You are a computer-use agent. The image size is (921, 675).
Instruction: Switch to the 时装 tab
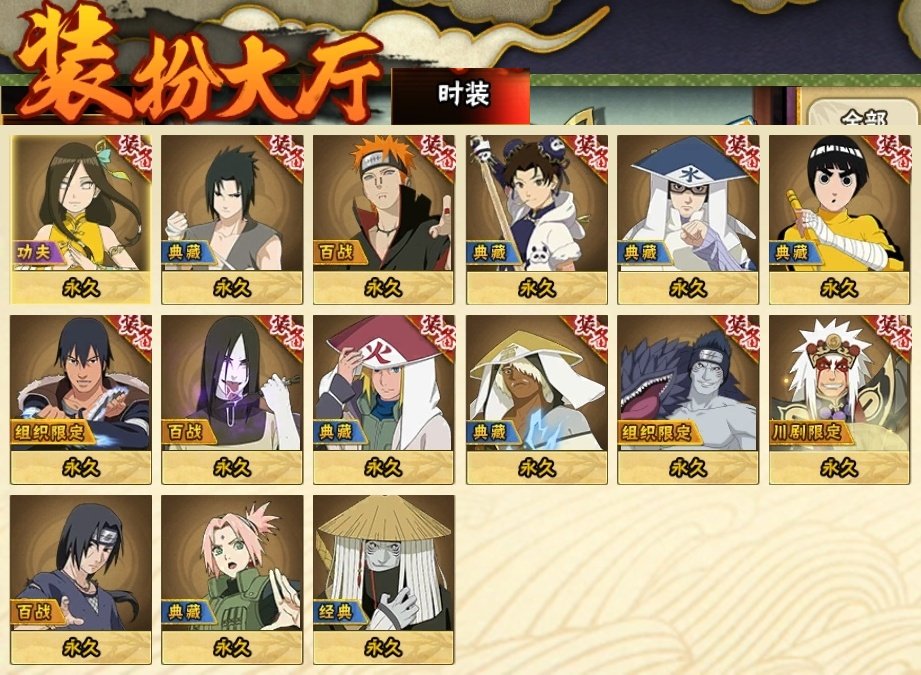click(x=462, y=96)
